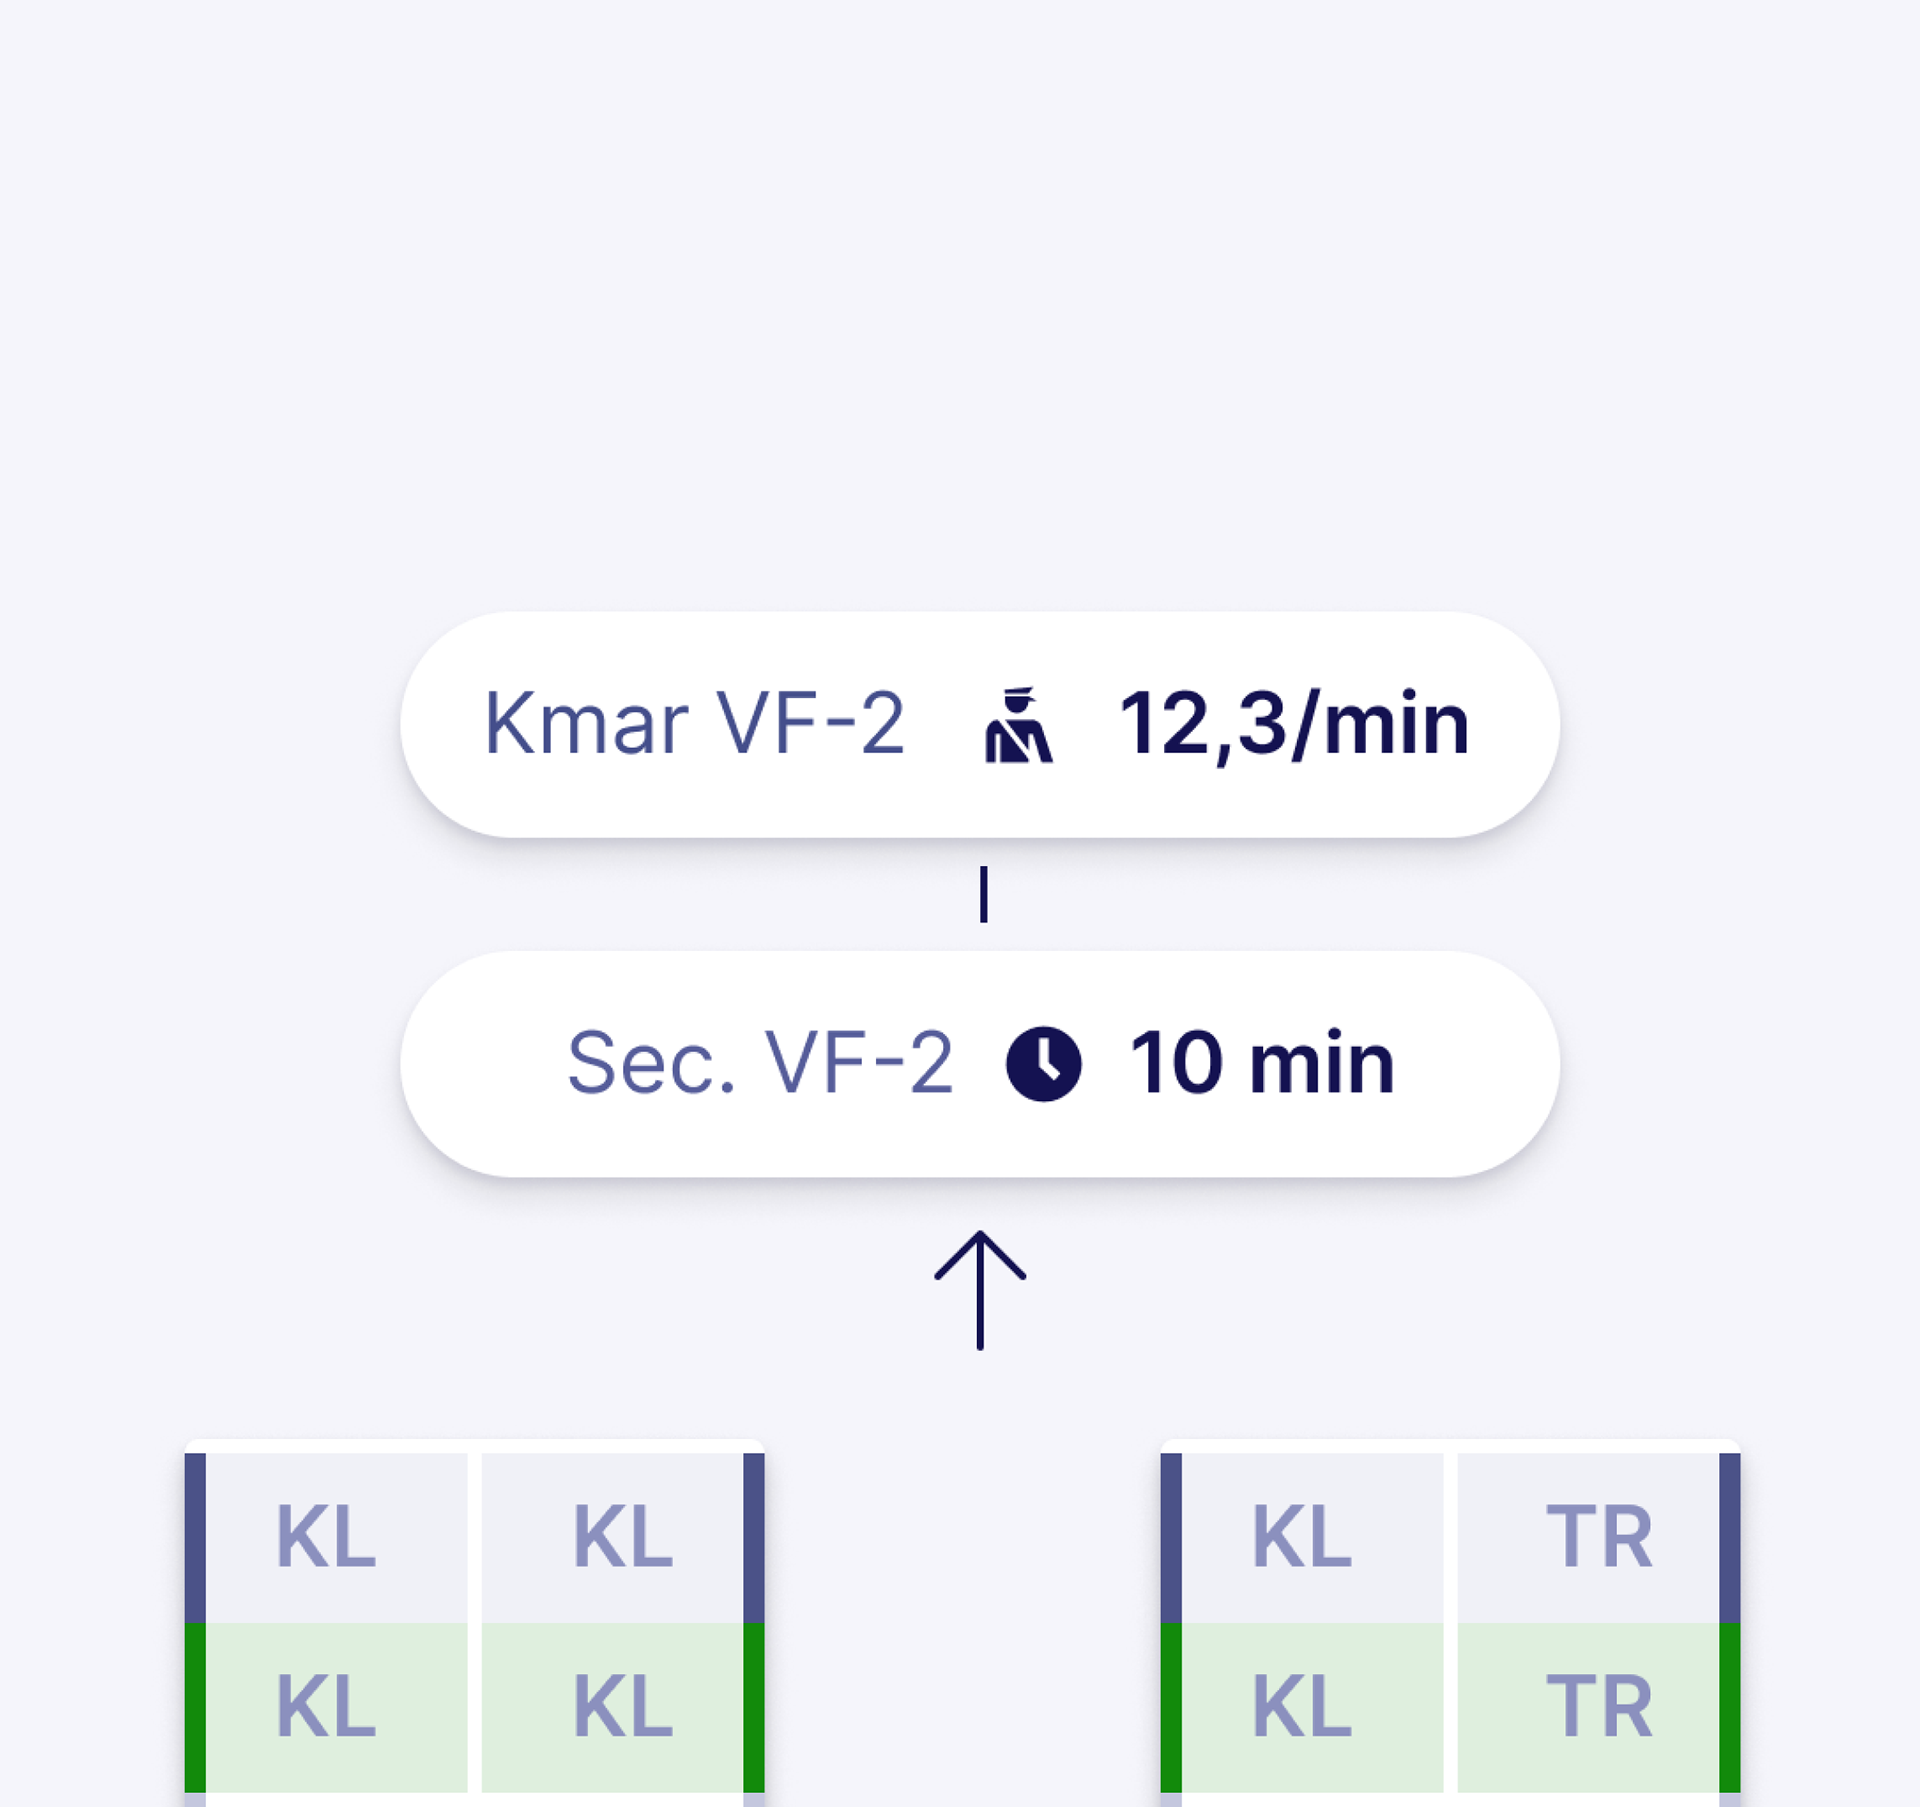Click the upward arrow below Sec. VF-2
The image size is (1920, 1807).
point(980,1289)
